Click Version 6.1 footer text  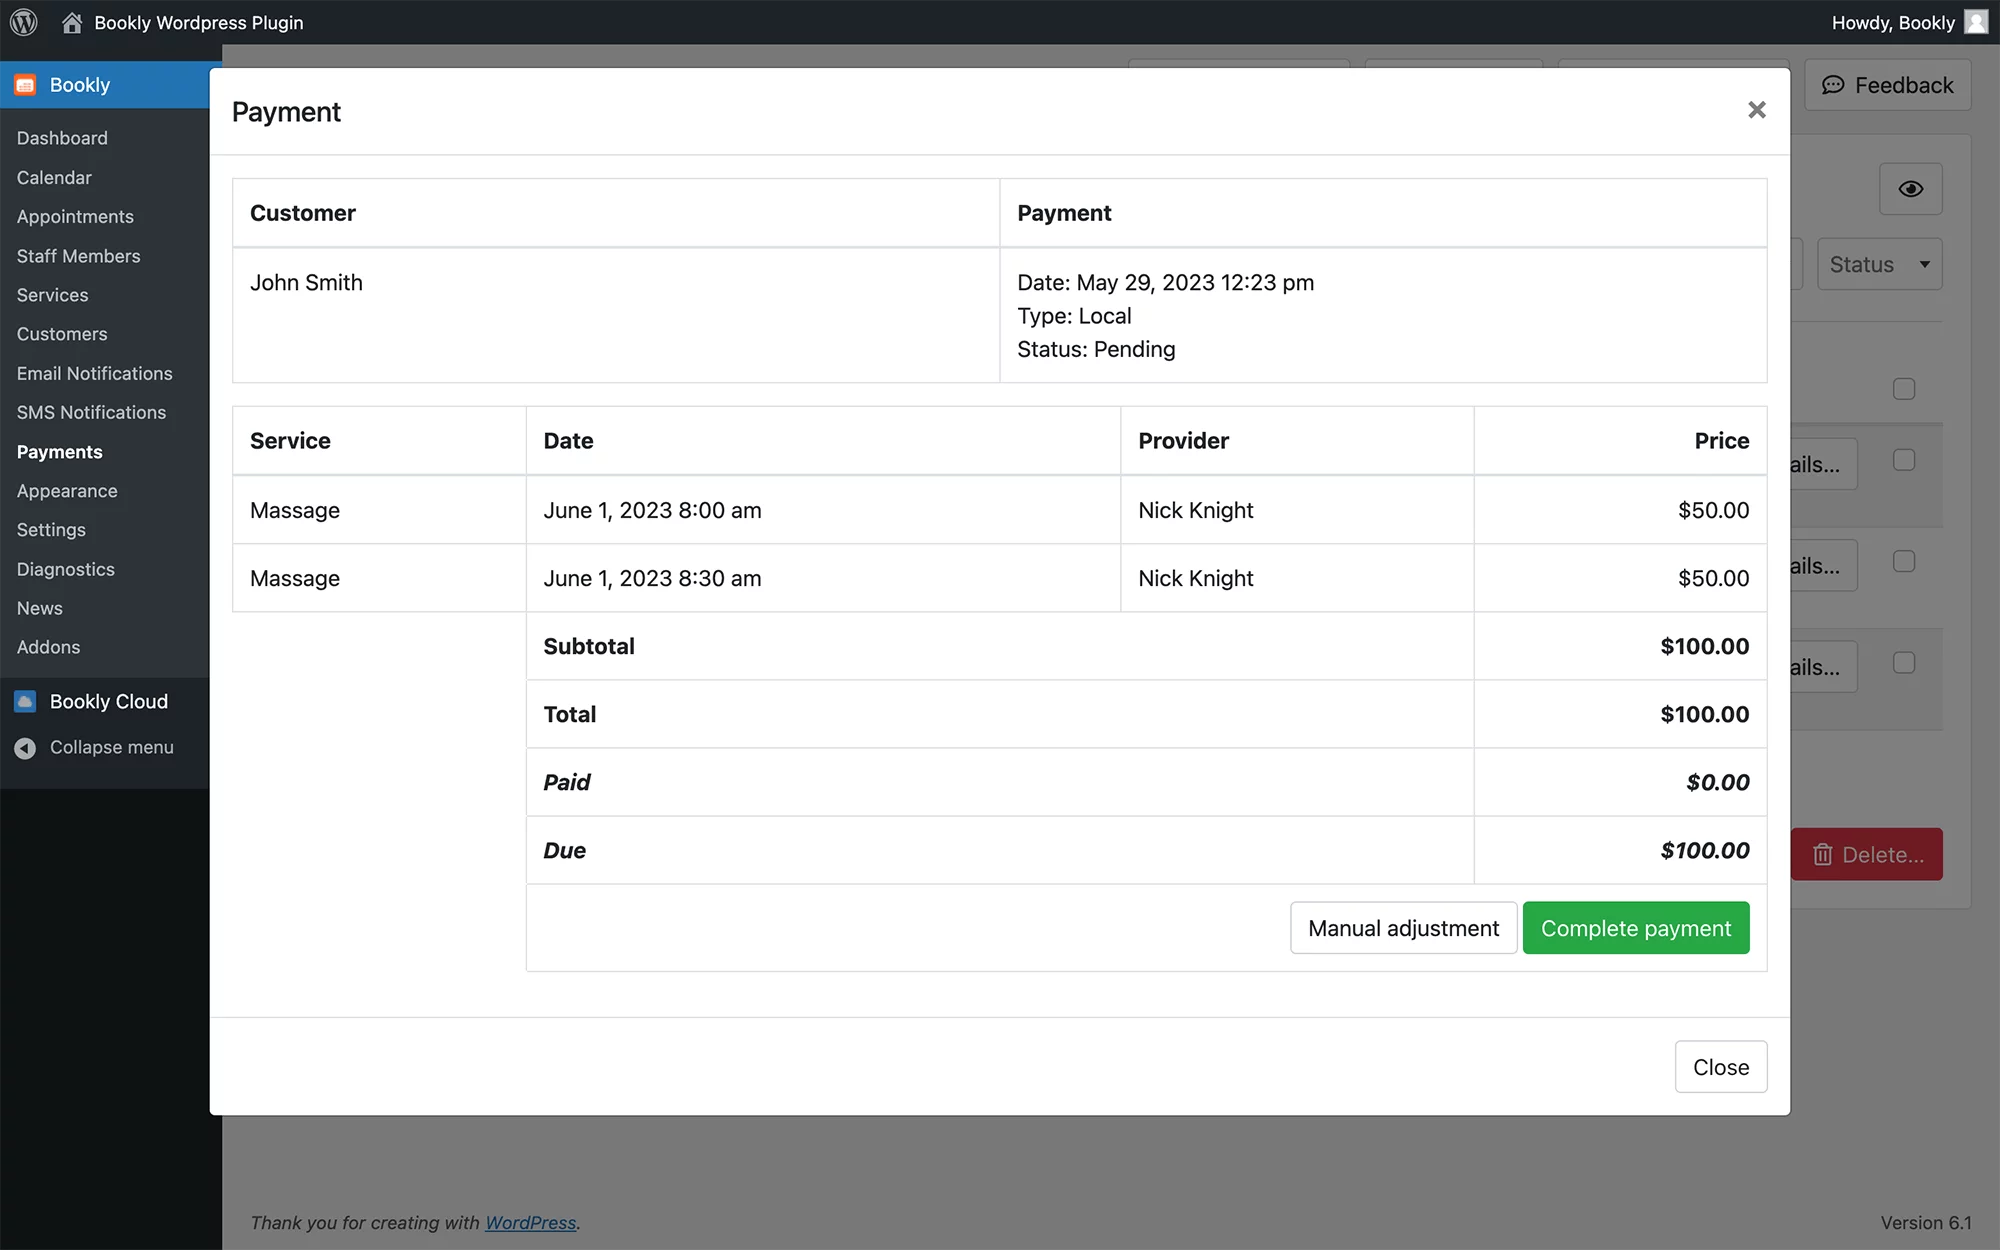click(1926, 1222)
